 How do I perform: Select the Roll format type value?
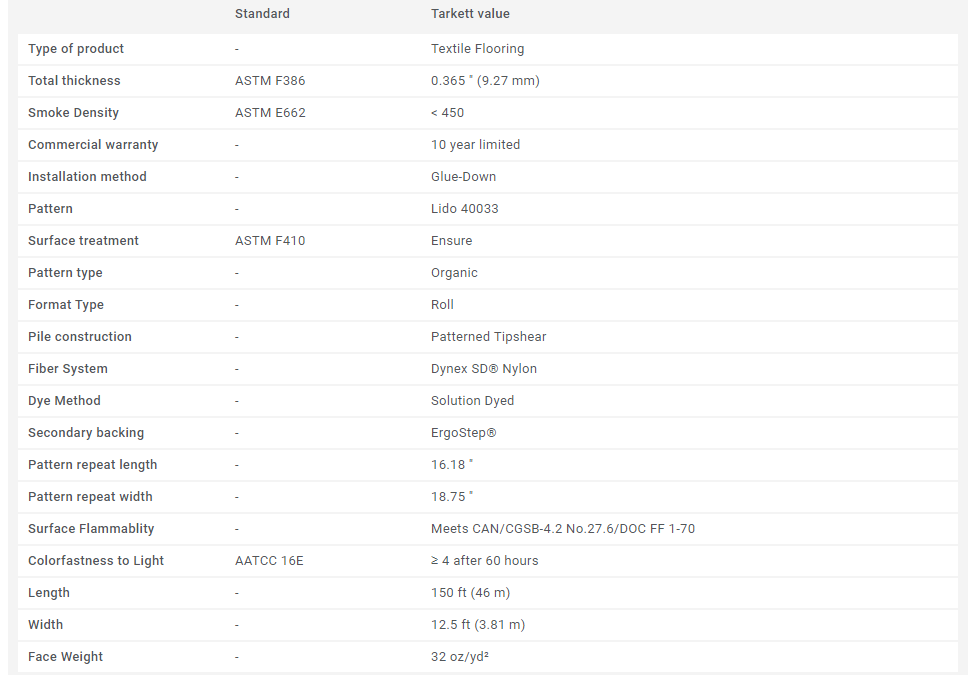442,305
